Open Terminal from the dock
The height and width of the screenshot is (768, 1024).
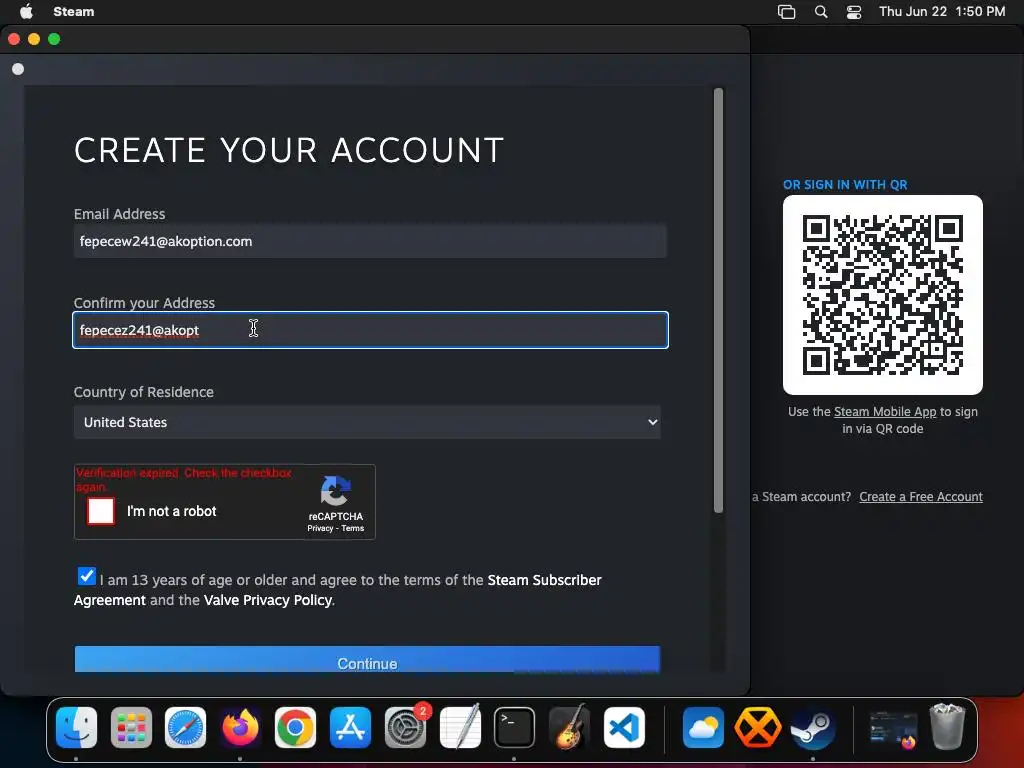515,727
